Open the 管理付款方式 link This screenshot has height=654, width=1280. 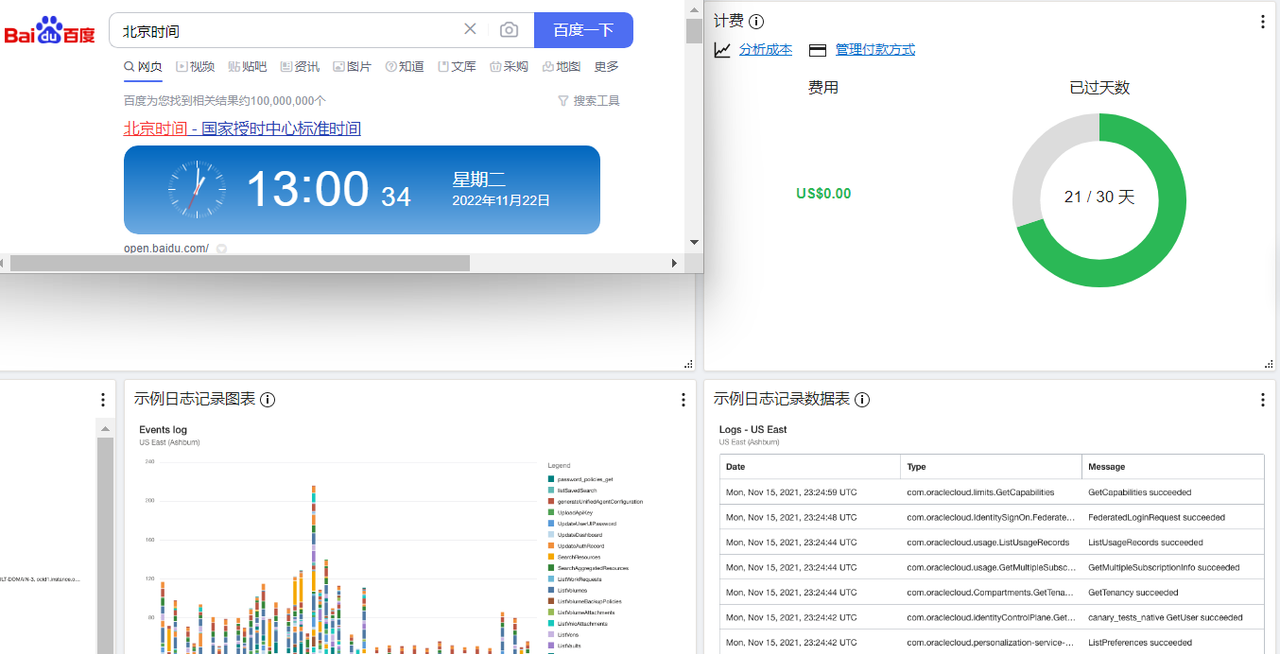[x=875, y=50]
